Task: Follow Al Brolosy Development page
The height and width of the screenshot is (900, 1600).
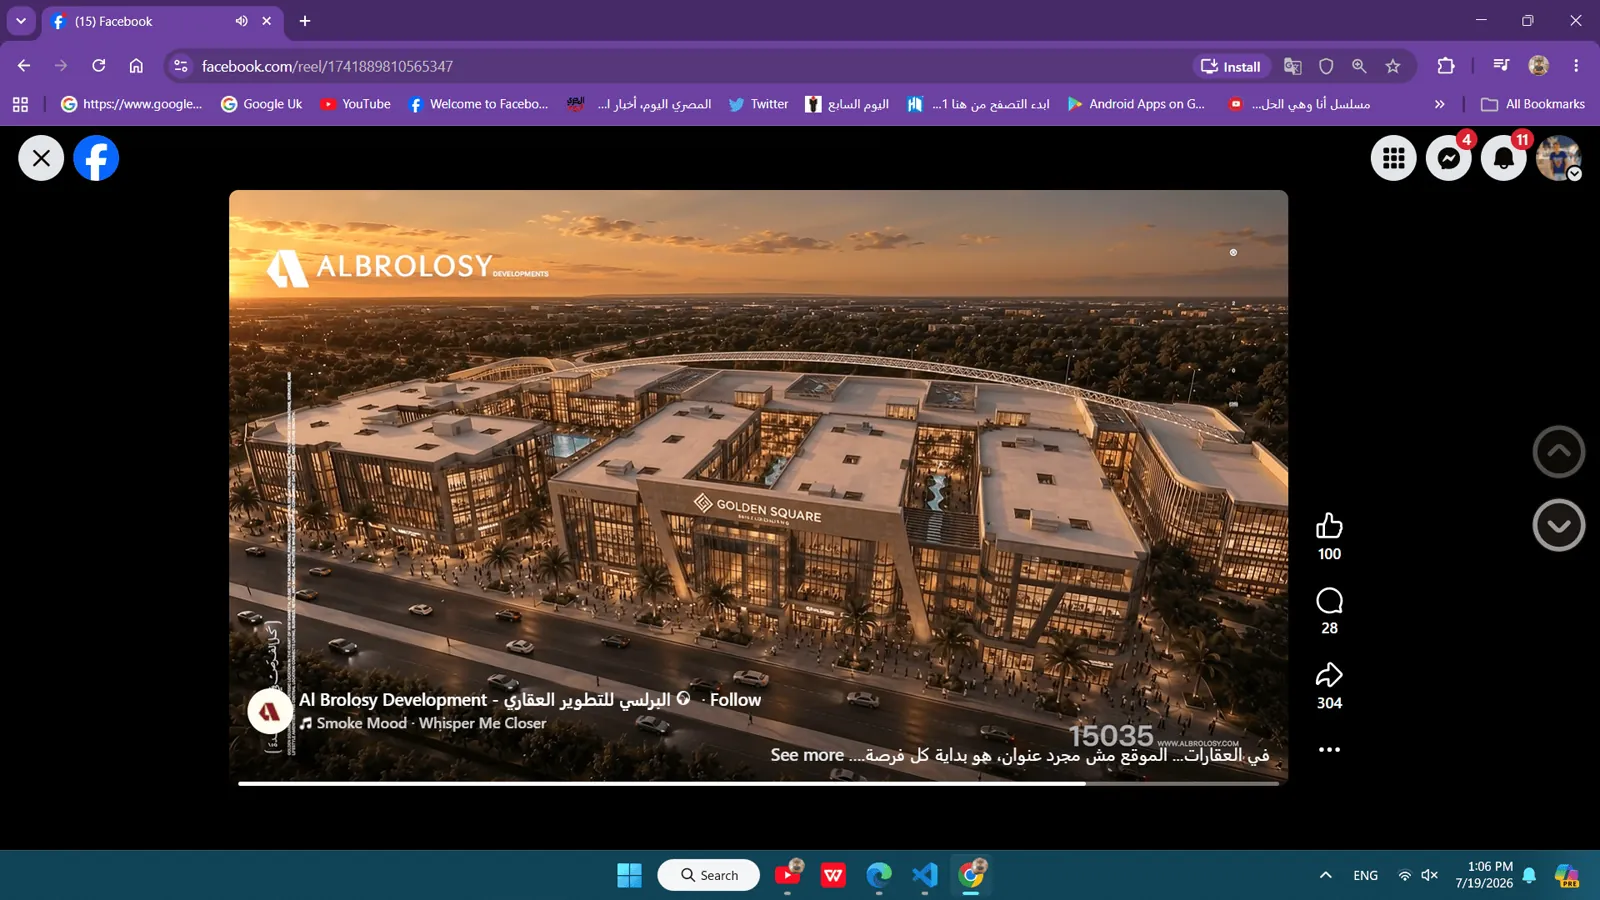Action: [735, 700]
